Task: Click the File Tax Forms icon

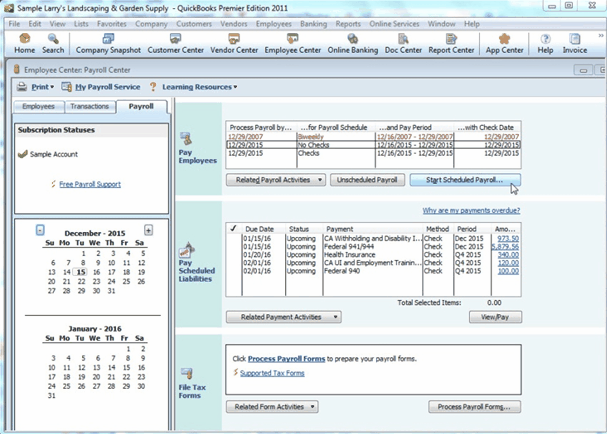Action: coord(187,374)
